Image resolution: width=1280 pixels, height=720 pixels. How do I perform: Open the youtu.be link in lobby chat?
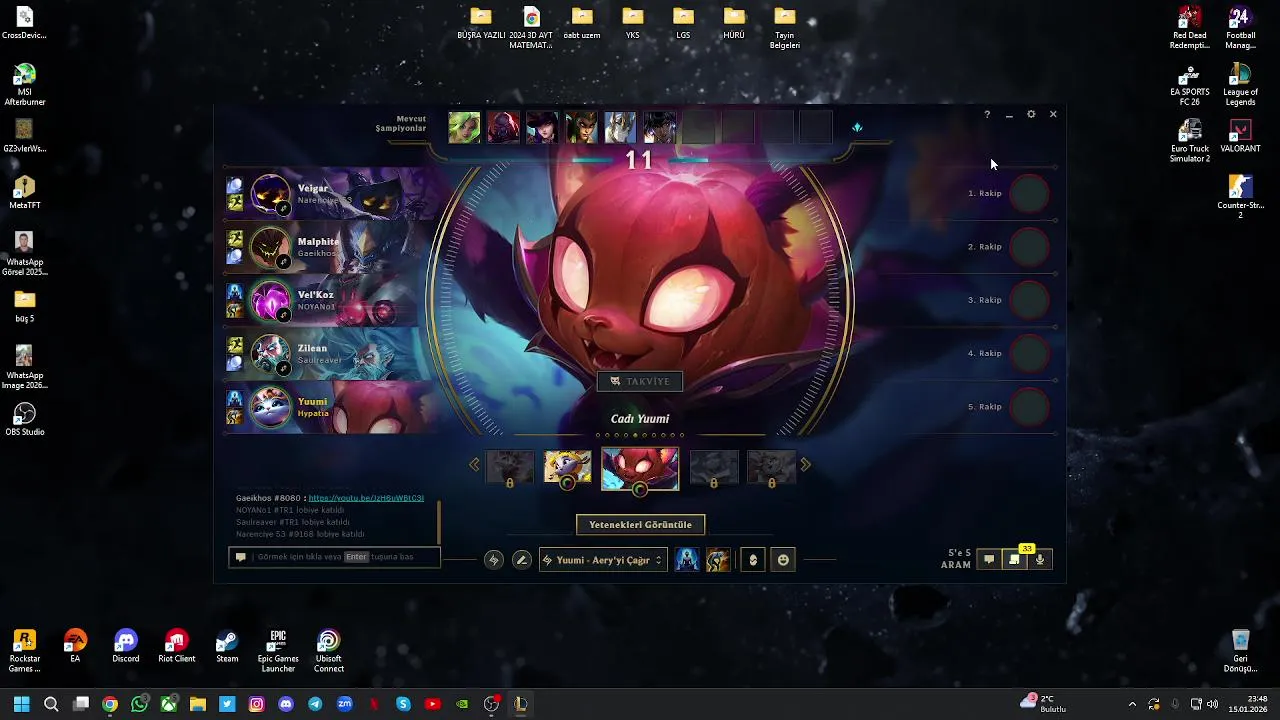[366, 498]
